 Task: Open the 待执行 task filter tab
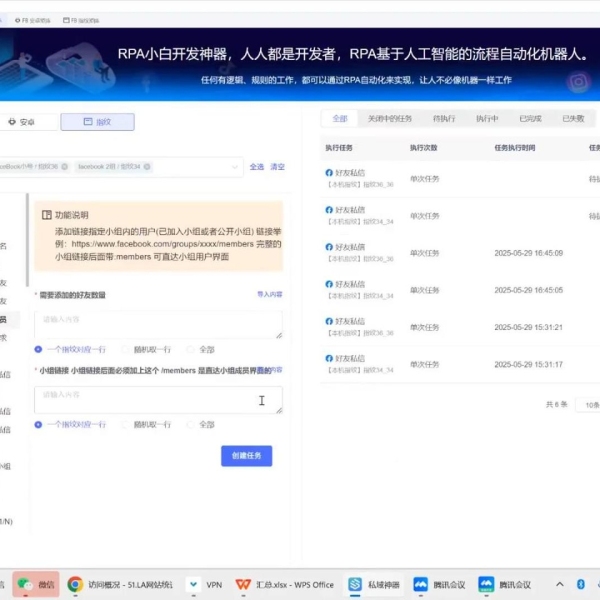(444, 118)
